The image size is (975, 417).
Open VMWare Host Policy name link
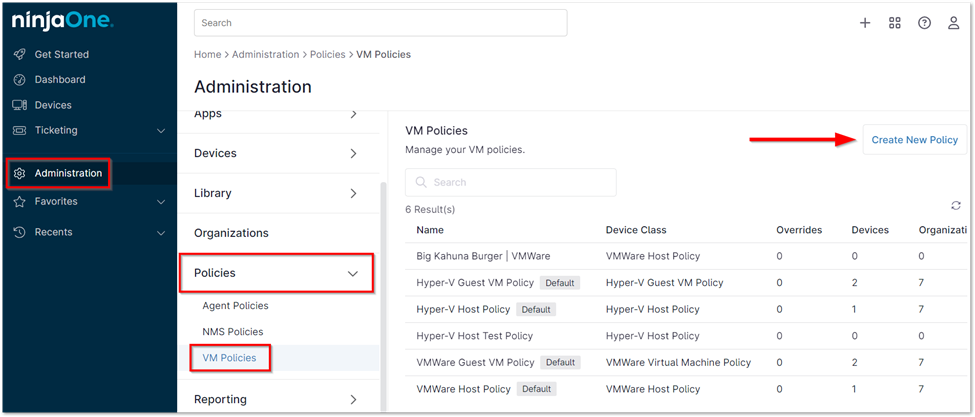click(x=463, y=389)
